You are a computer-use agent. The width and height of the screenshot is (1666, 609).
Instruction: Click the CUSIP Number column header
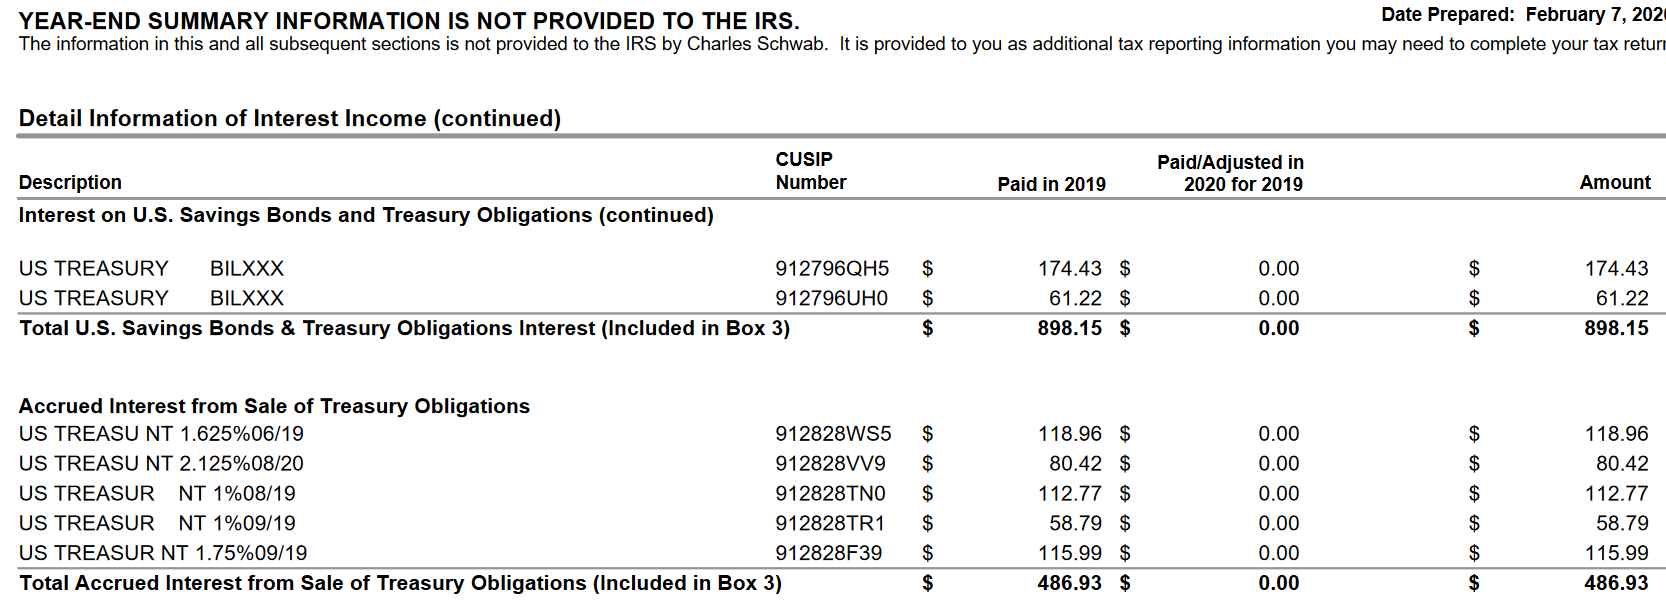[x=810, y=171]
